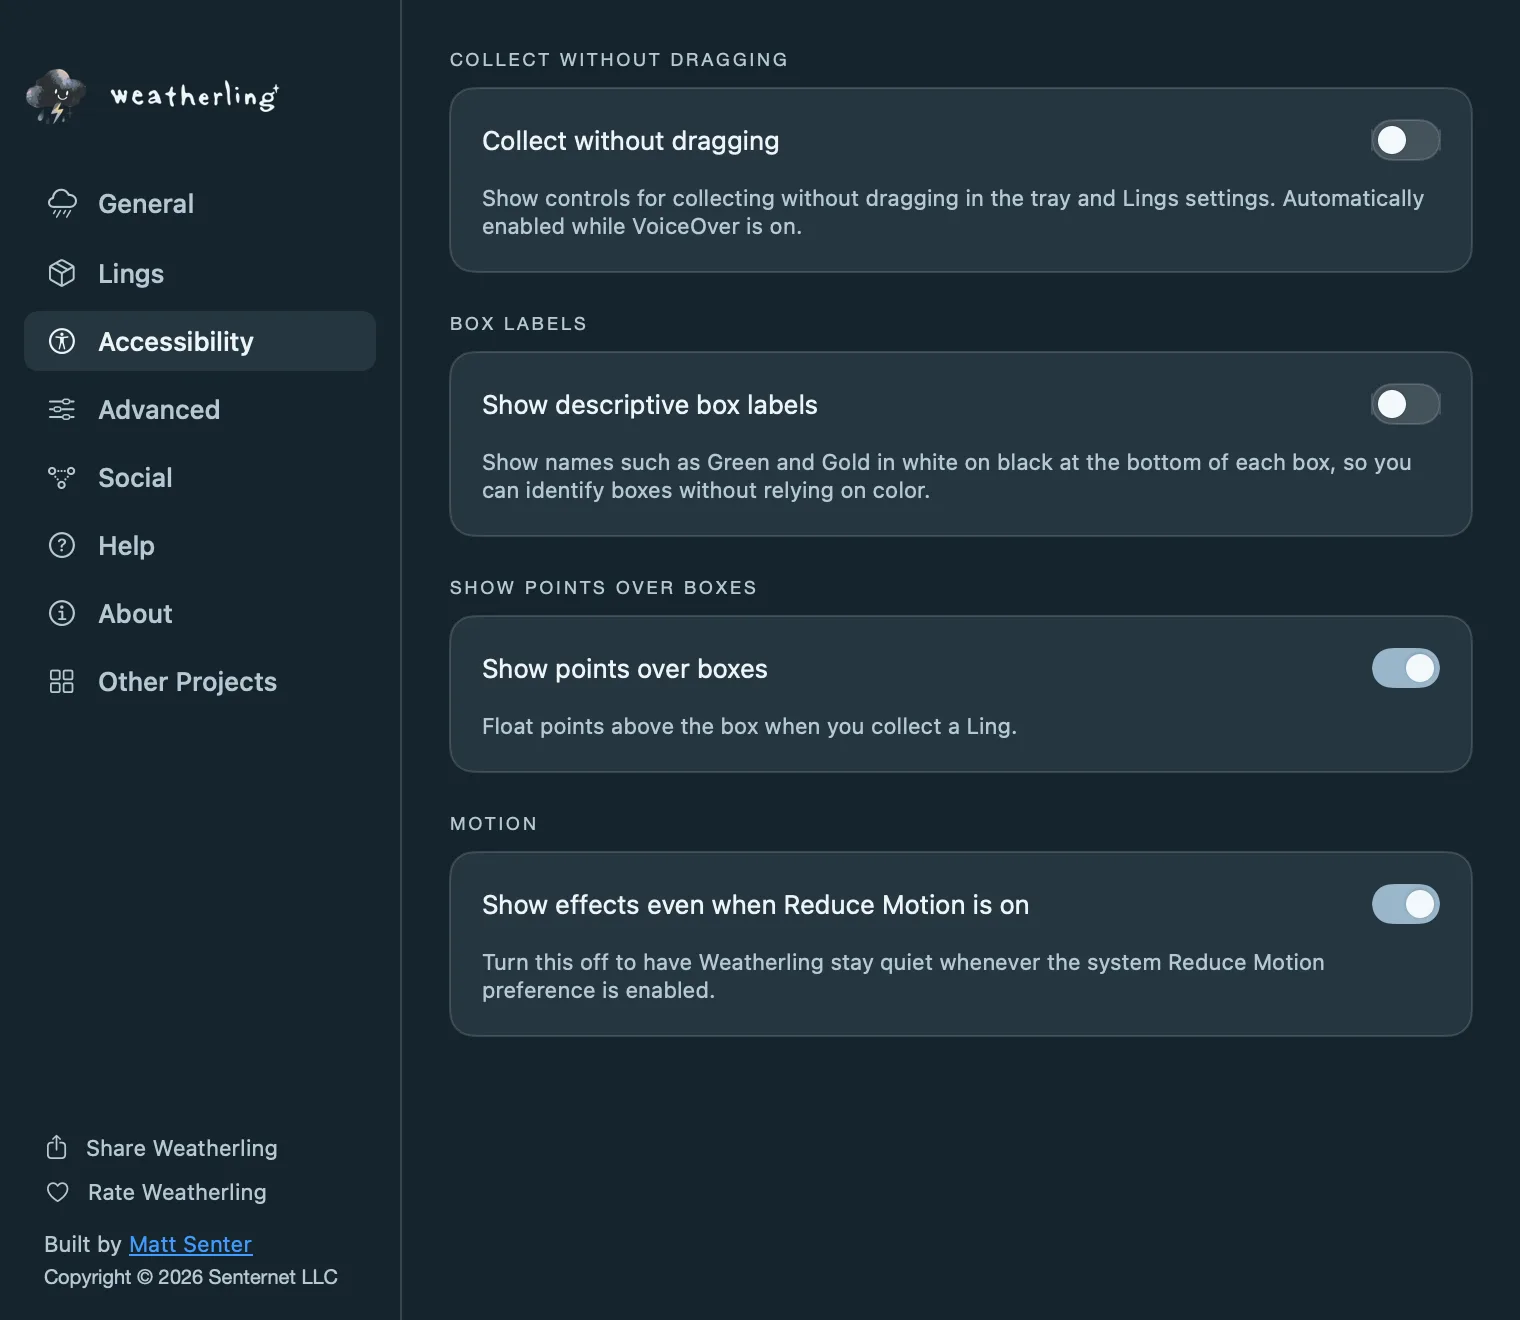Click the cube icon beside Lings
The image size is (1520, 1320).
[62, 273]
